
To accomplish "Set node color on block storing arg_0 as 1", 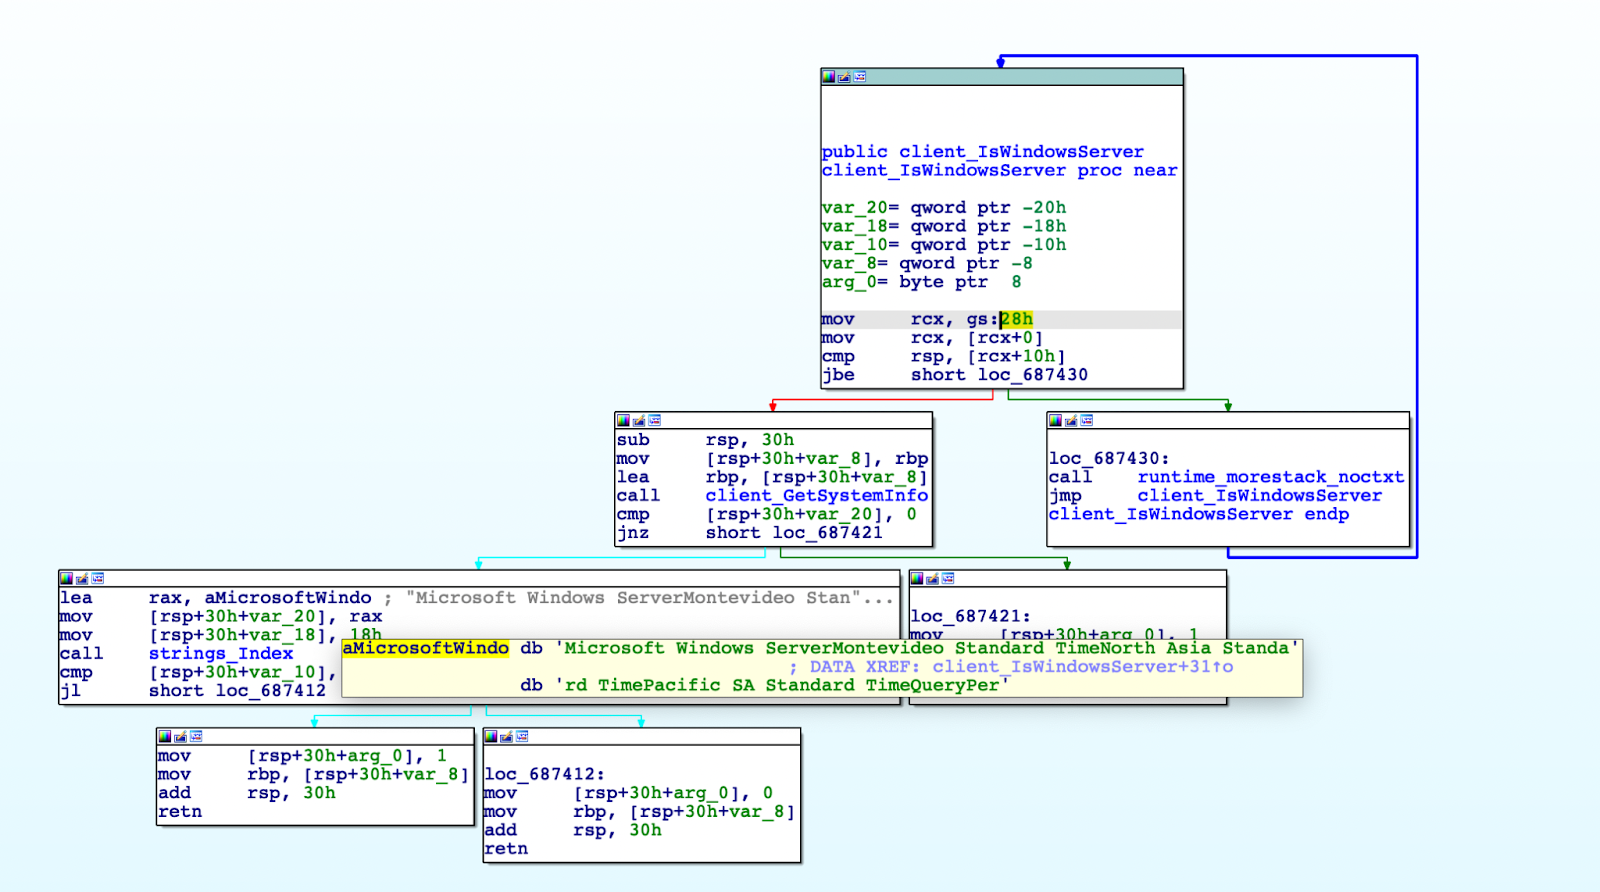I will tap(164, 737).
